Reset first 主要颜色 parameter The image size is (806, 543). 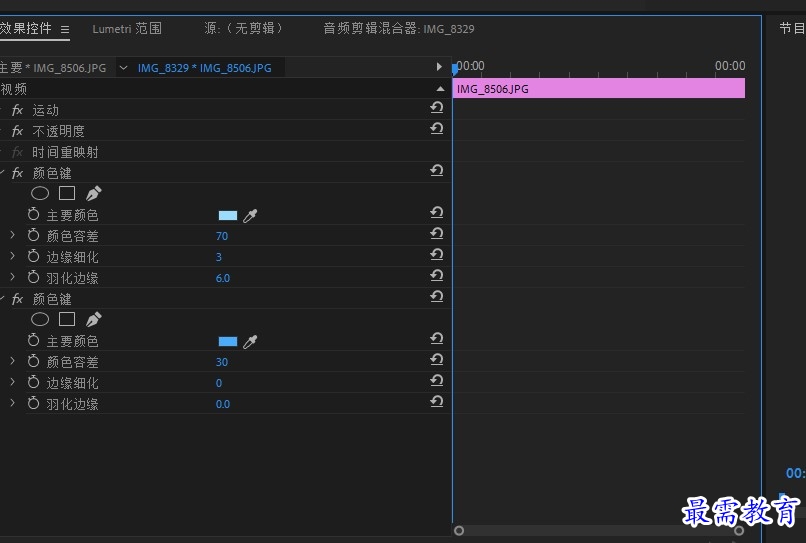437,213
